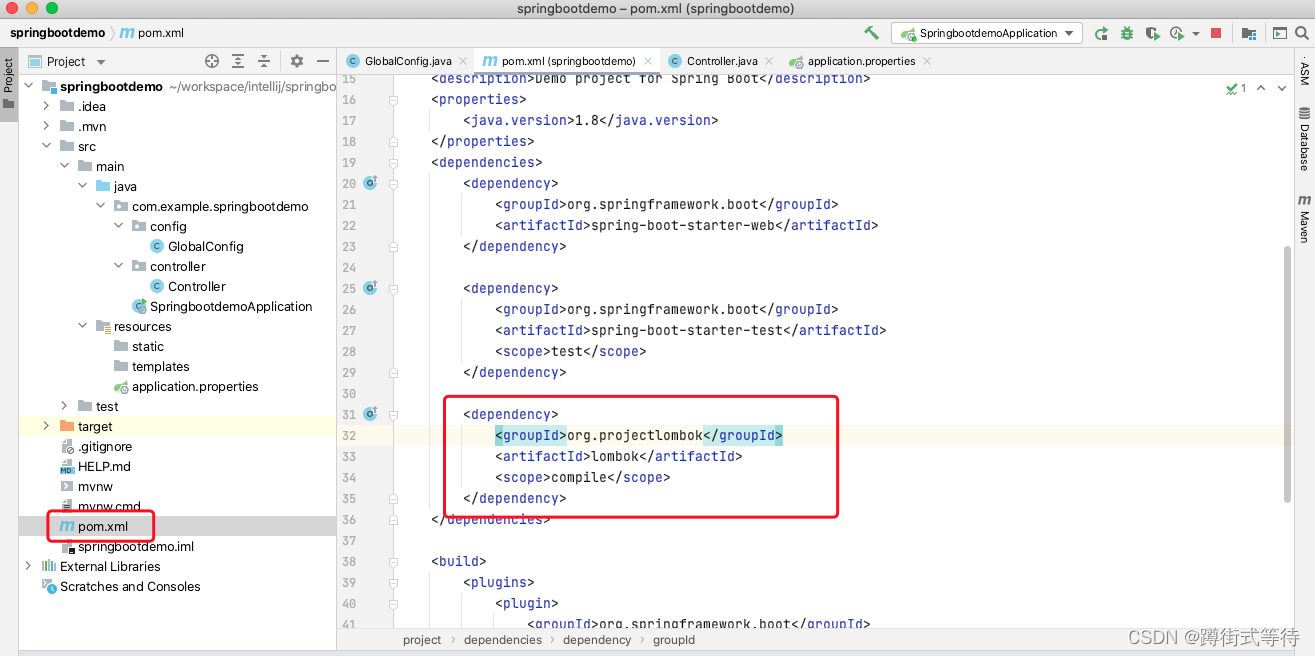Switch to the application.properties tab
Image resolution: width=1315 pixels, height=656 pixels.
tap(861, 61)
